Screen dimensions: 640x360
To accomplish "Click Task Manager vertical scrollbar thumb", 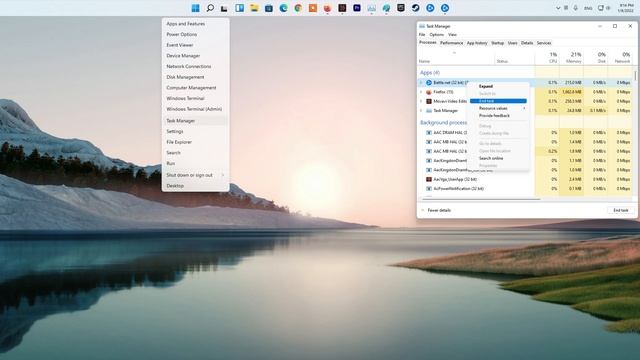I will click(635, 75).
